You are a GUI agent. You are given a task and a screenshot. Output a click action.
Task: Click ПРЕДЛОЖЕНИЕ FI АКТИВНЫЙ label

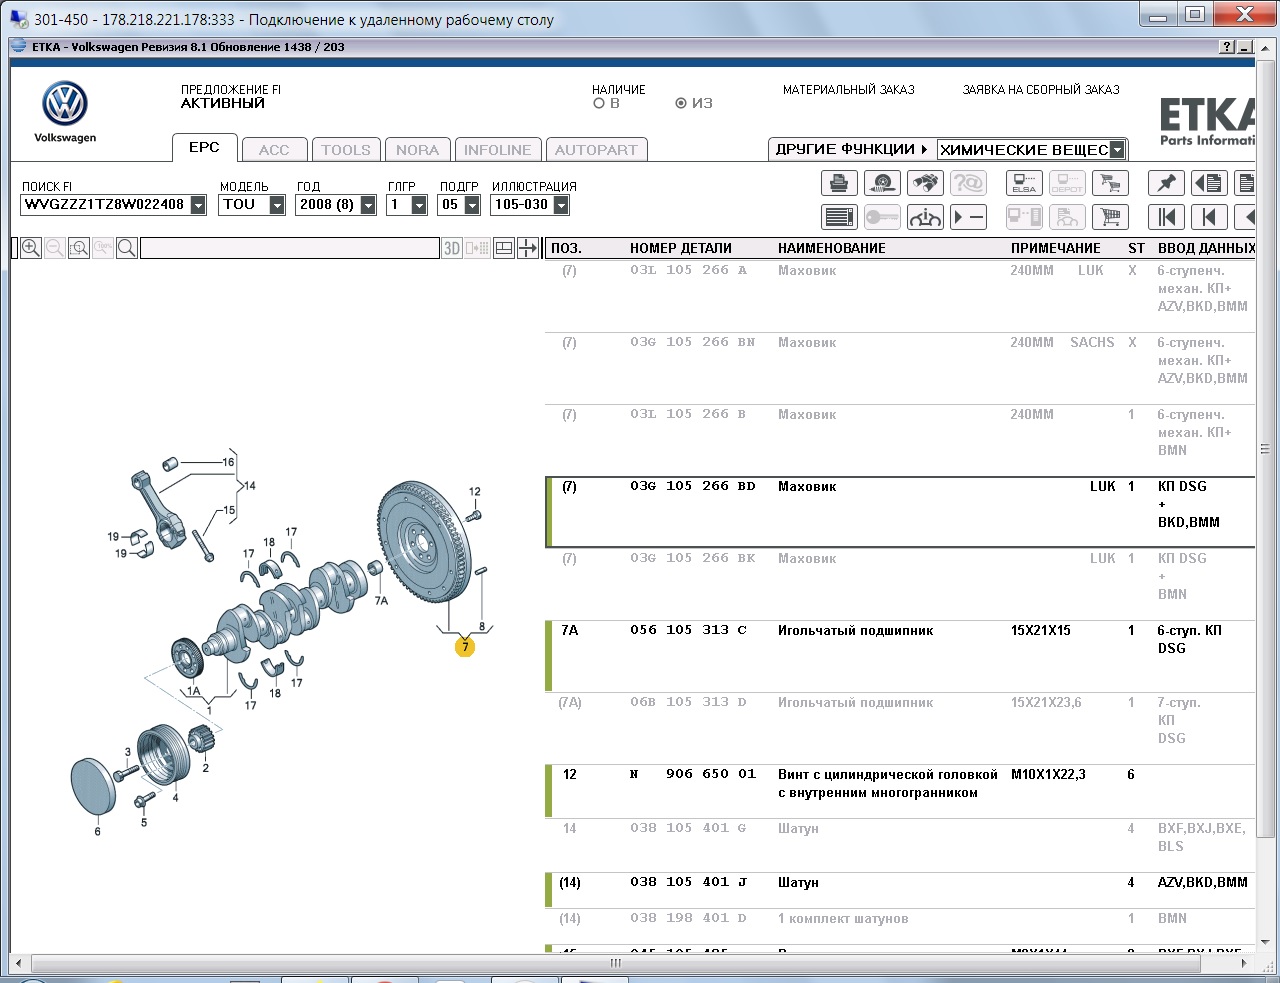[x=231, y=96]
